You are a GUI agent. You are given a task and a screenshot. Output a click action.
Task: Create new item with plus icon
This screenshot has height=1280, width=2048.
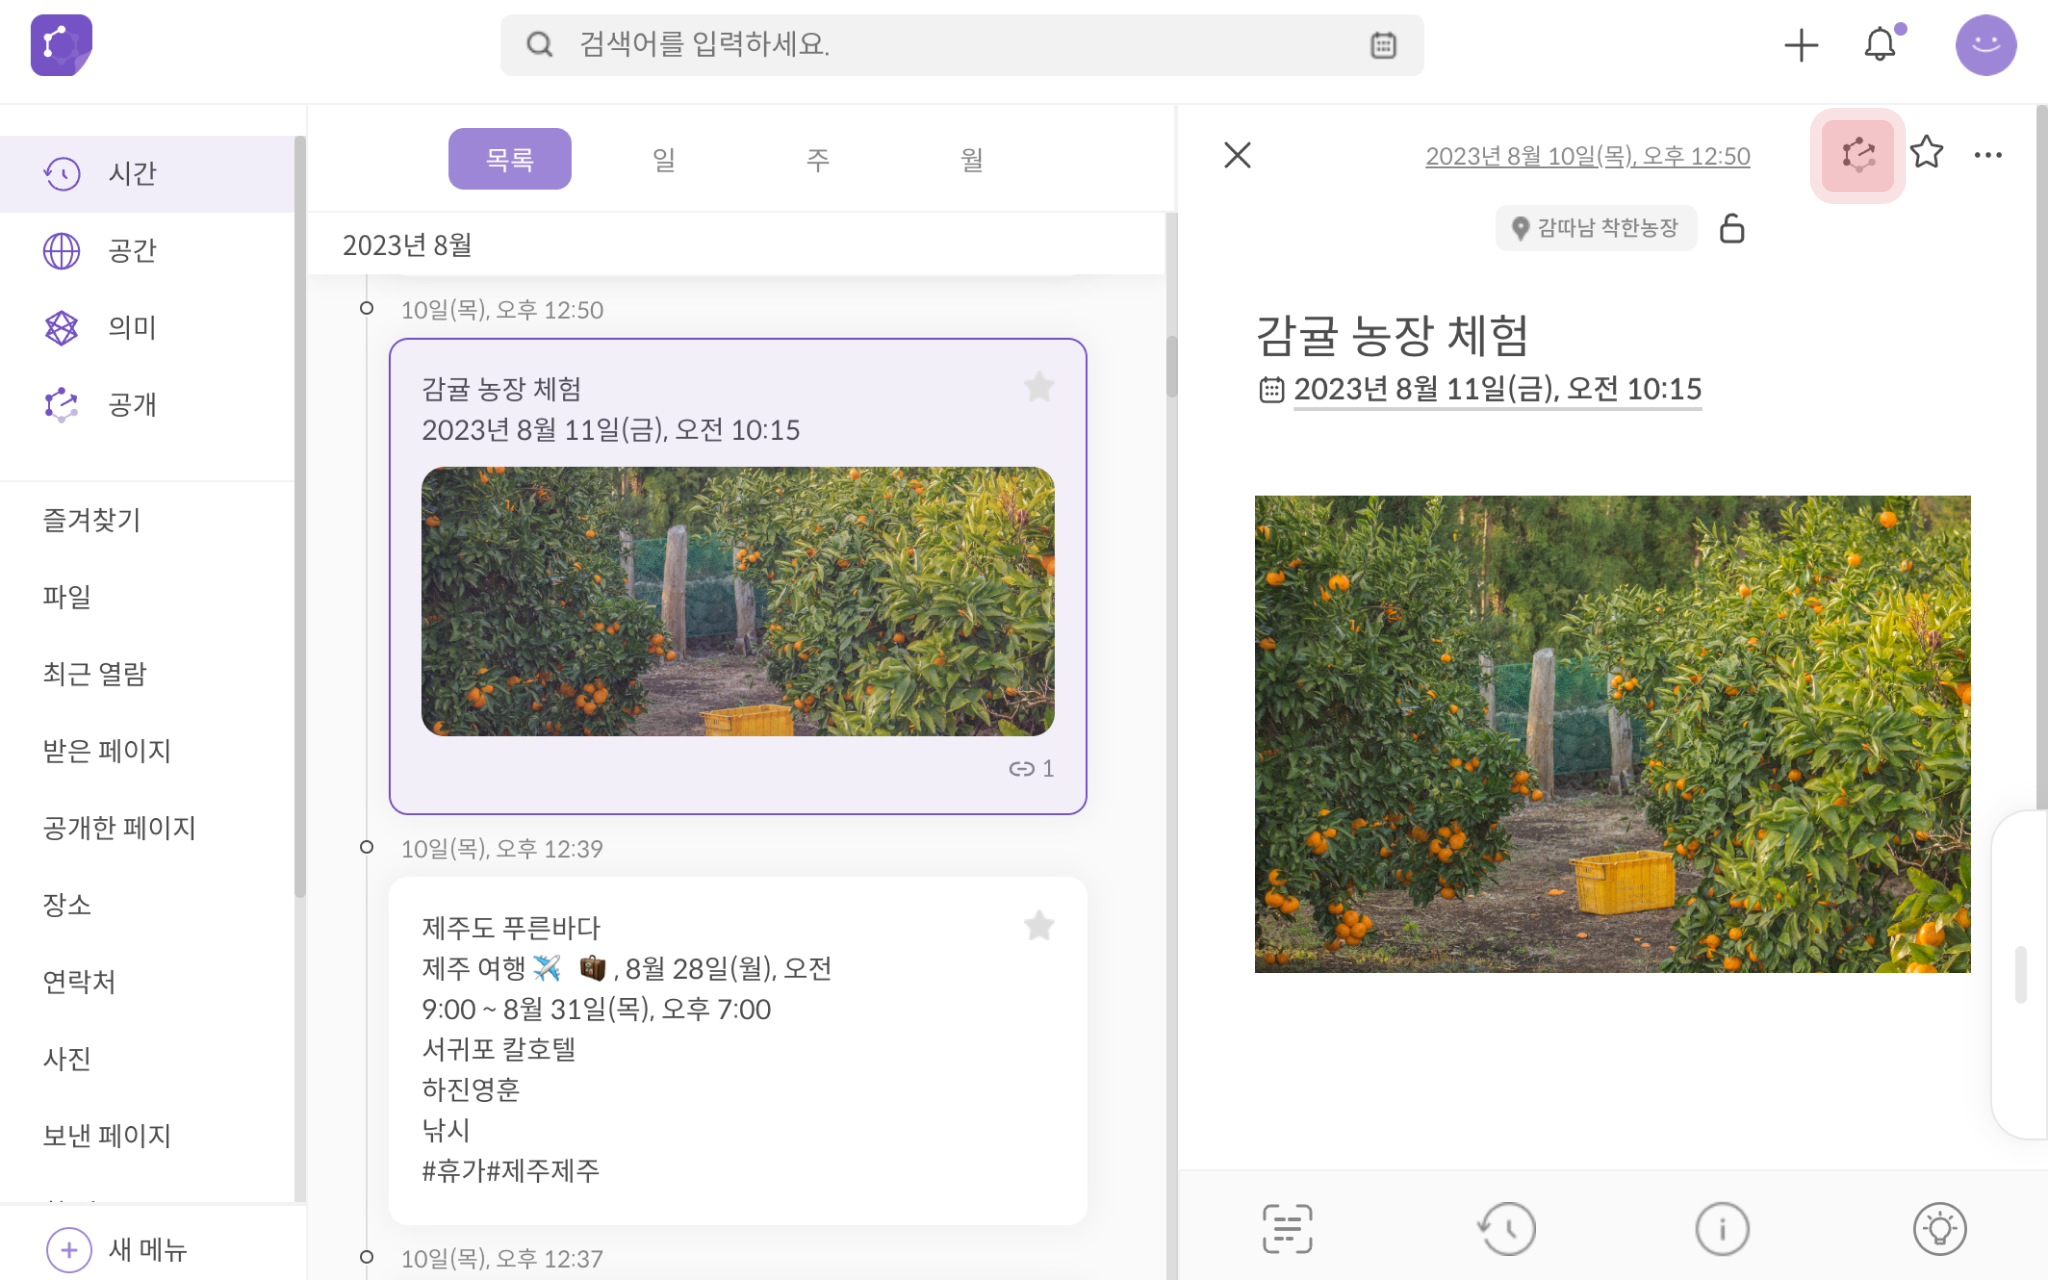pos(1801,45)
